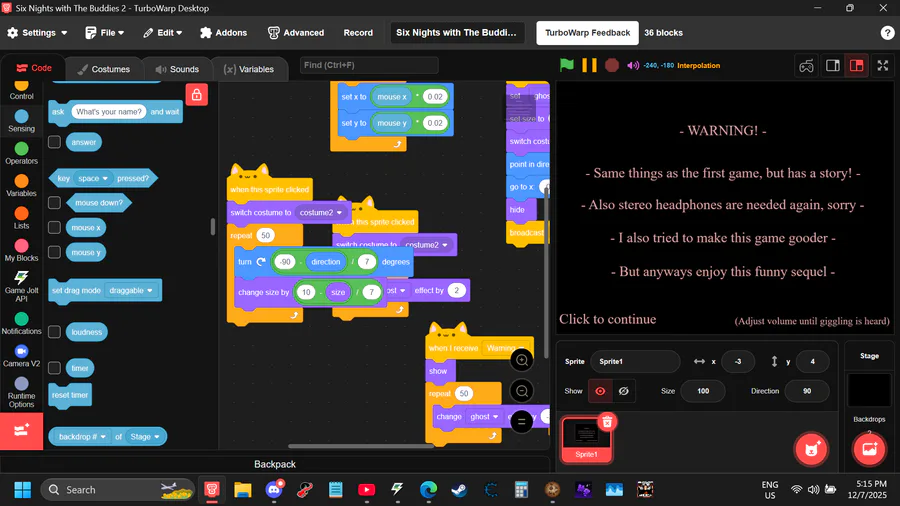
Task: Zoom out the code workspace
Action: pos(522,391)
